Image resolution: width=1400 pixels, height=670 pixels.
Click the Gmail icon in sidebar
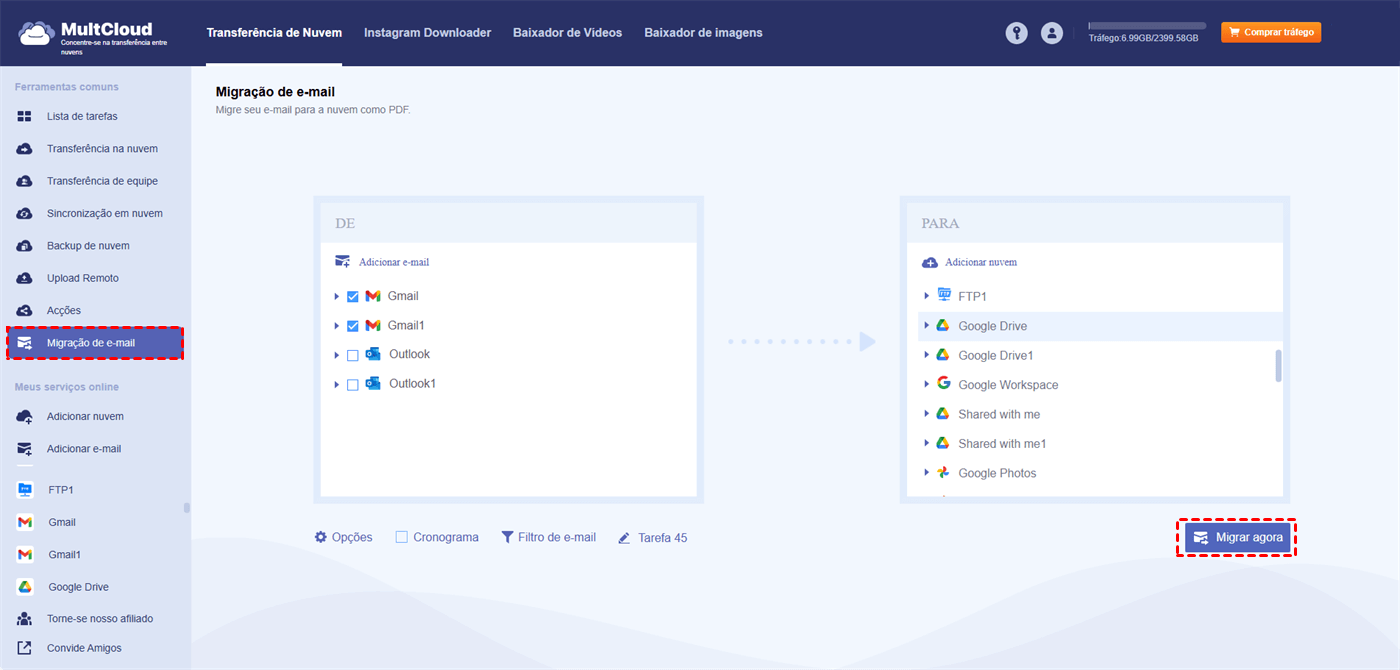point(25,522)
